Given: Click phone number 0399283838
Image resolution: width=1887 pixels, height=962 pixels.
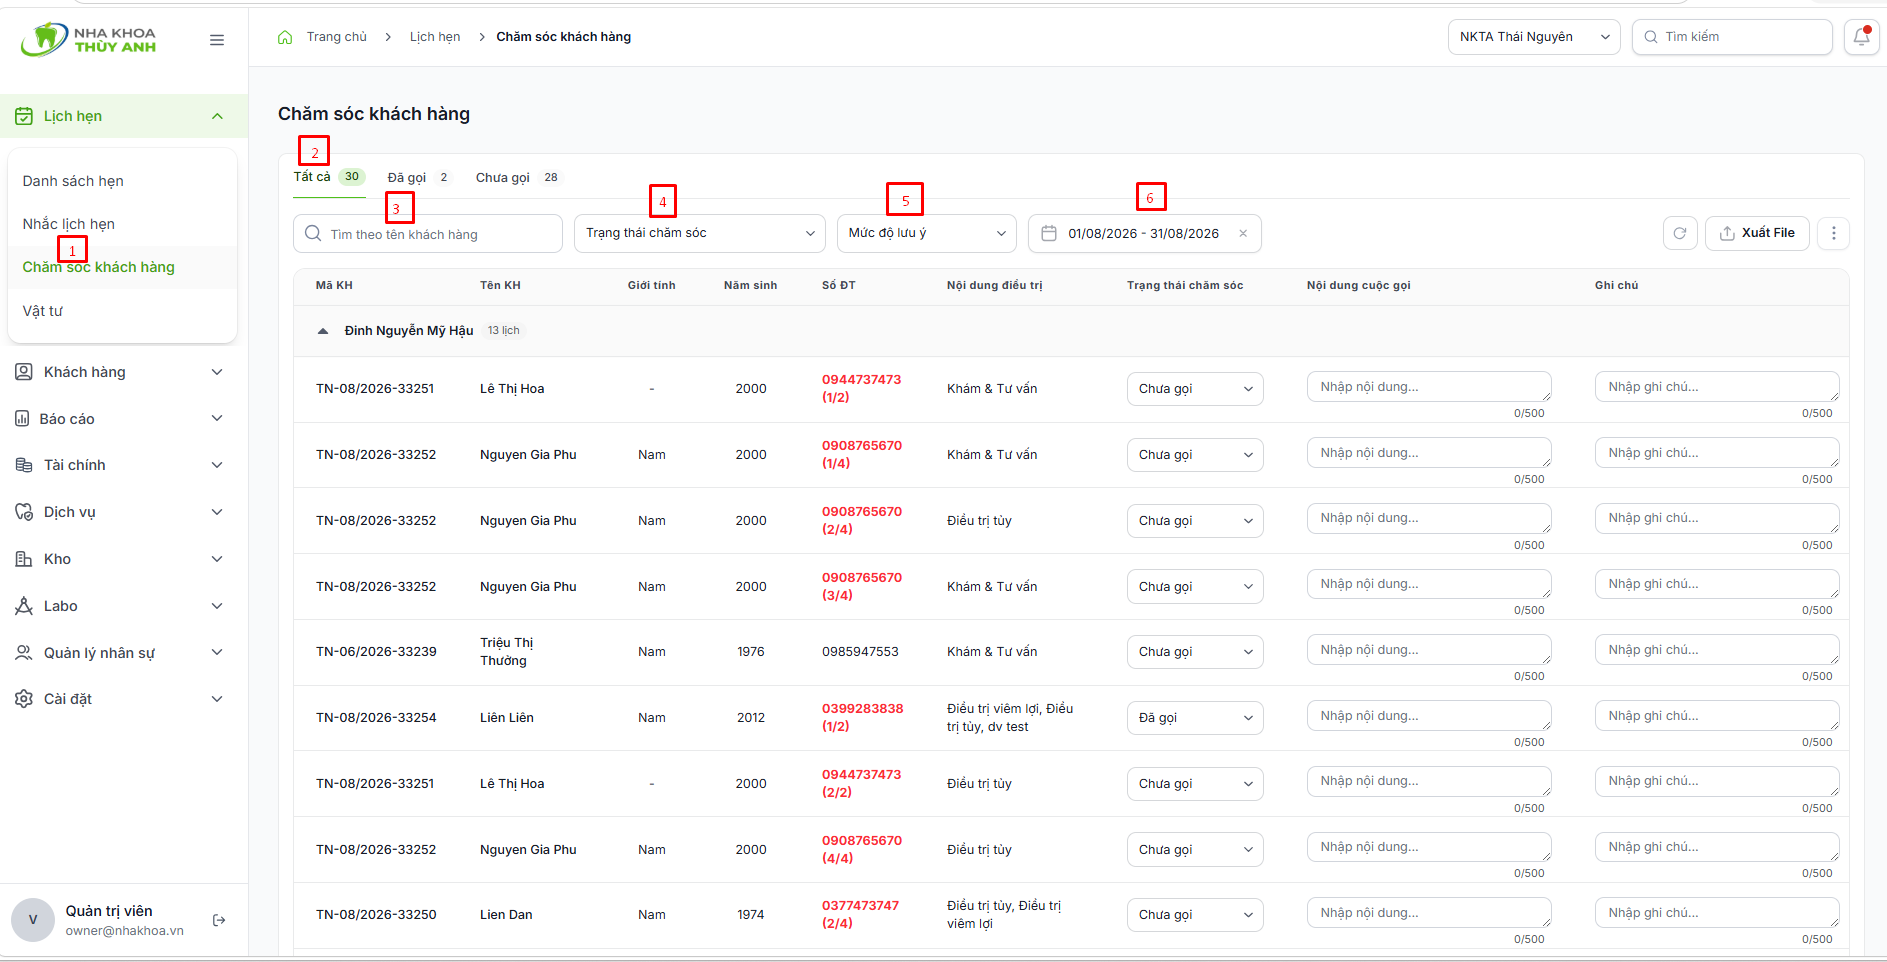Looking at the screenshot, I should tap(862, 709).
